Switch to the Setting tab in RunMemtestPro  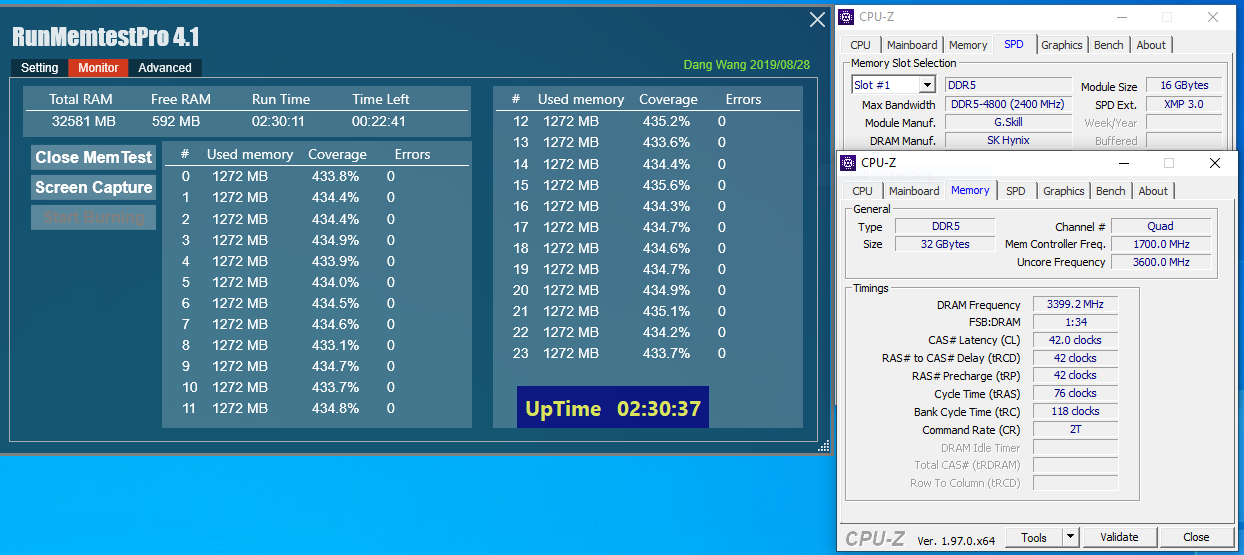tap(40, 68)
